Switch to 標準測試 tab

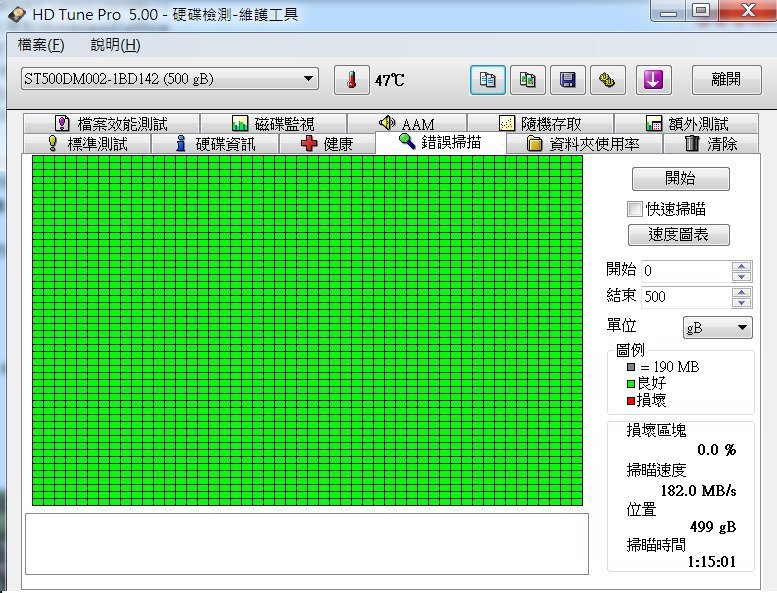(87, 144)
